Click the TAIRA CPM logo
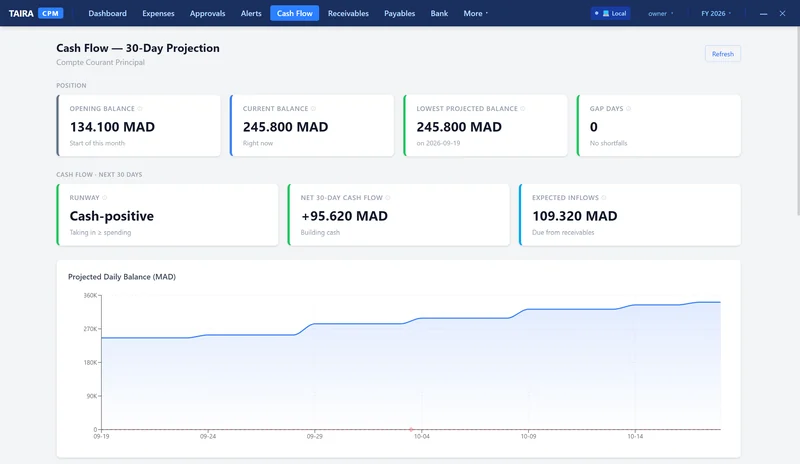The width and height of the screenshot is (800, 464). pyautogui.click(x=36, y=13)
